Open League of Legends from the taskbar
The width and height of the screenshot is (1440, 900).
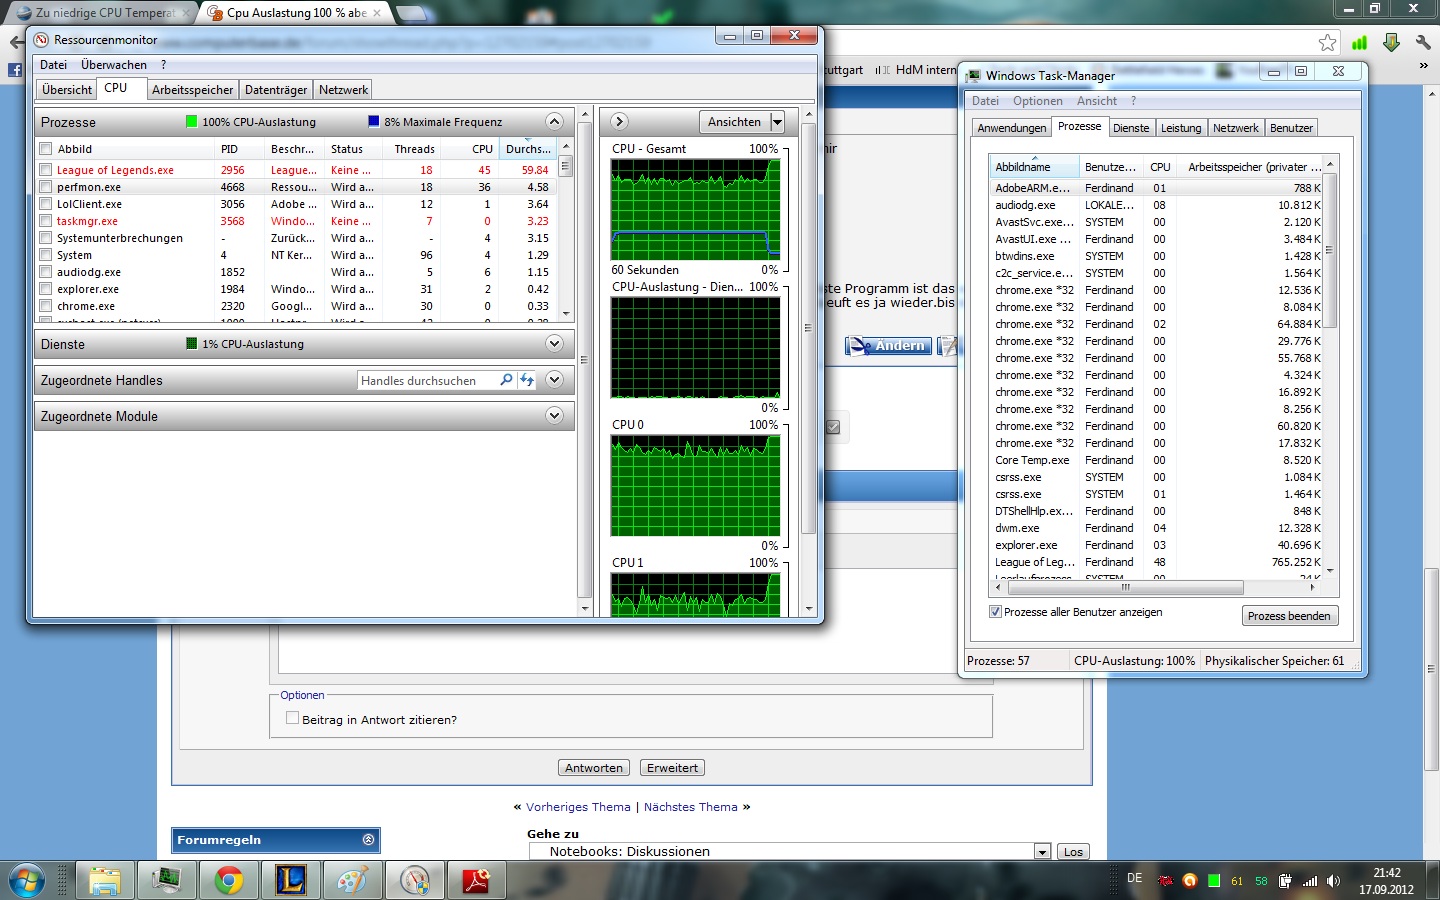coord(290,881)
